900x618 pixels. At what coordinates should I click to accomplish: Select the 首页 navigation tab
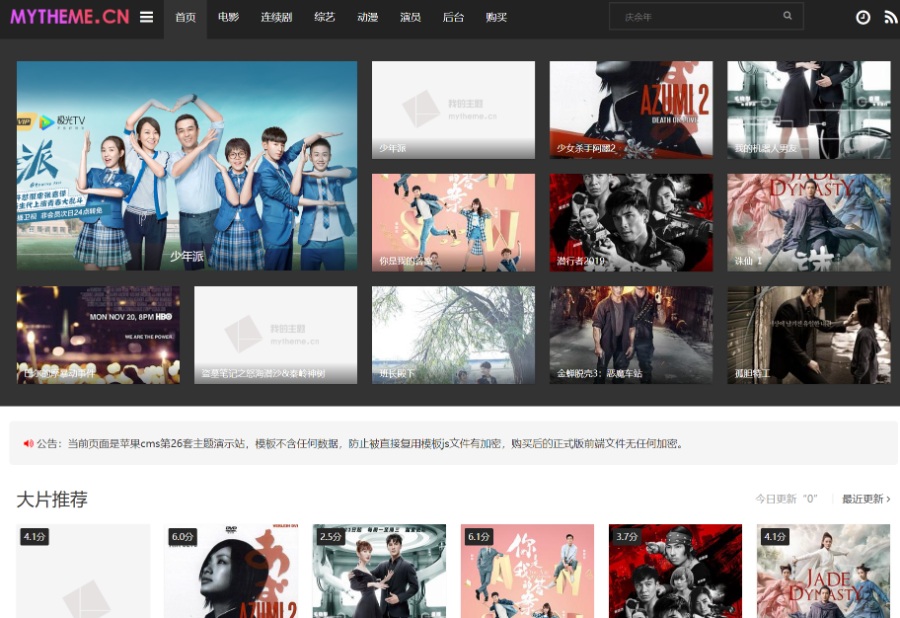point(185,17)
